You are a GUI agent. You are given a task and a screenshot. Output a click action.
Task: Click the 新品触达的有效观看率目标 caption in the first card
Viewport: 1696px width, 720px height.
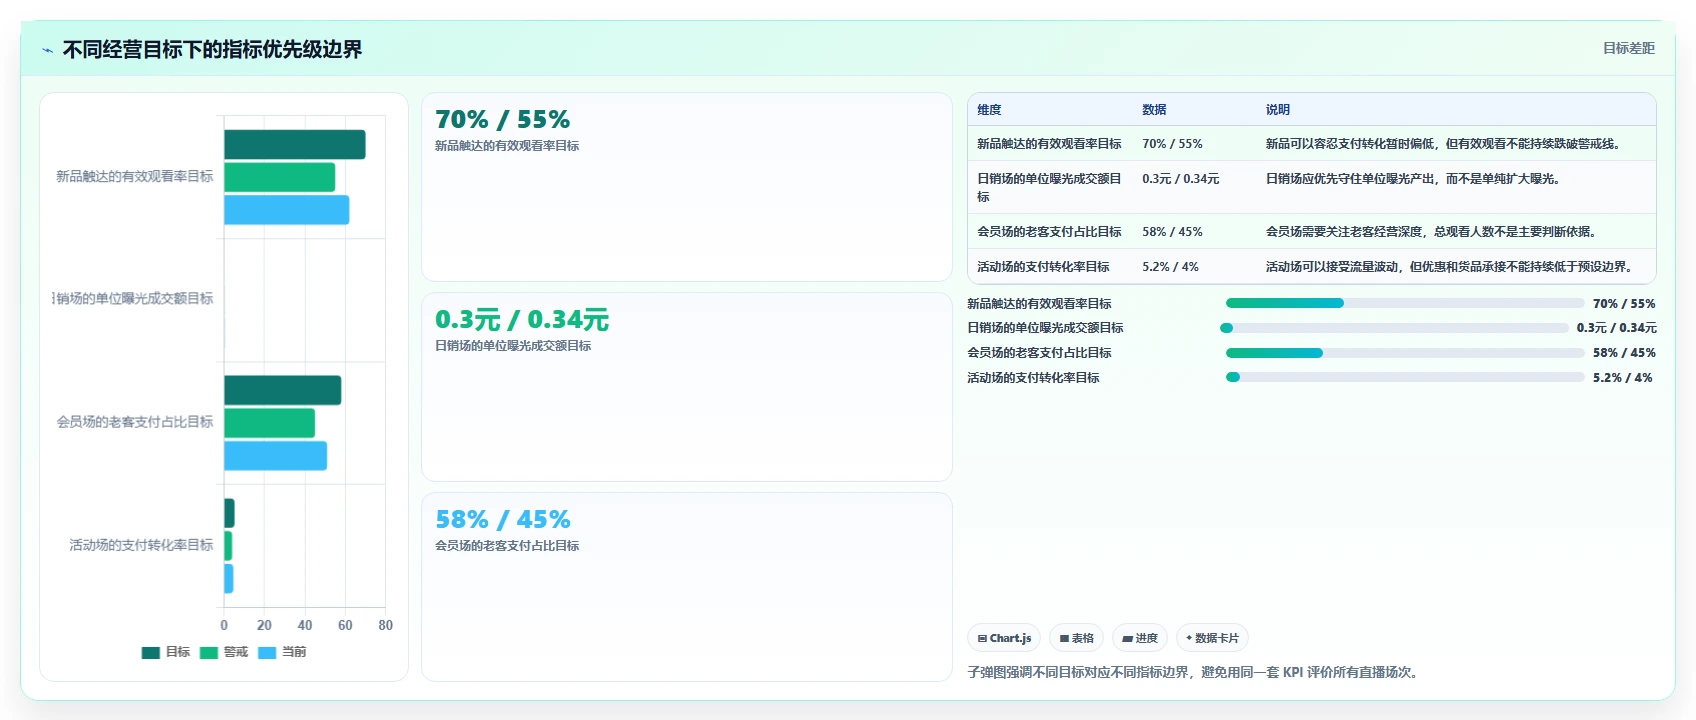coord(507,146)
